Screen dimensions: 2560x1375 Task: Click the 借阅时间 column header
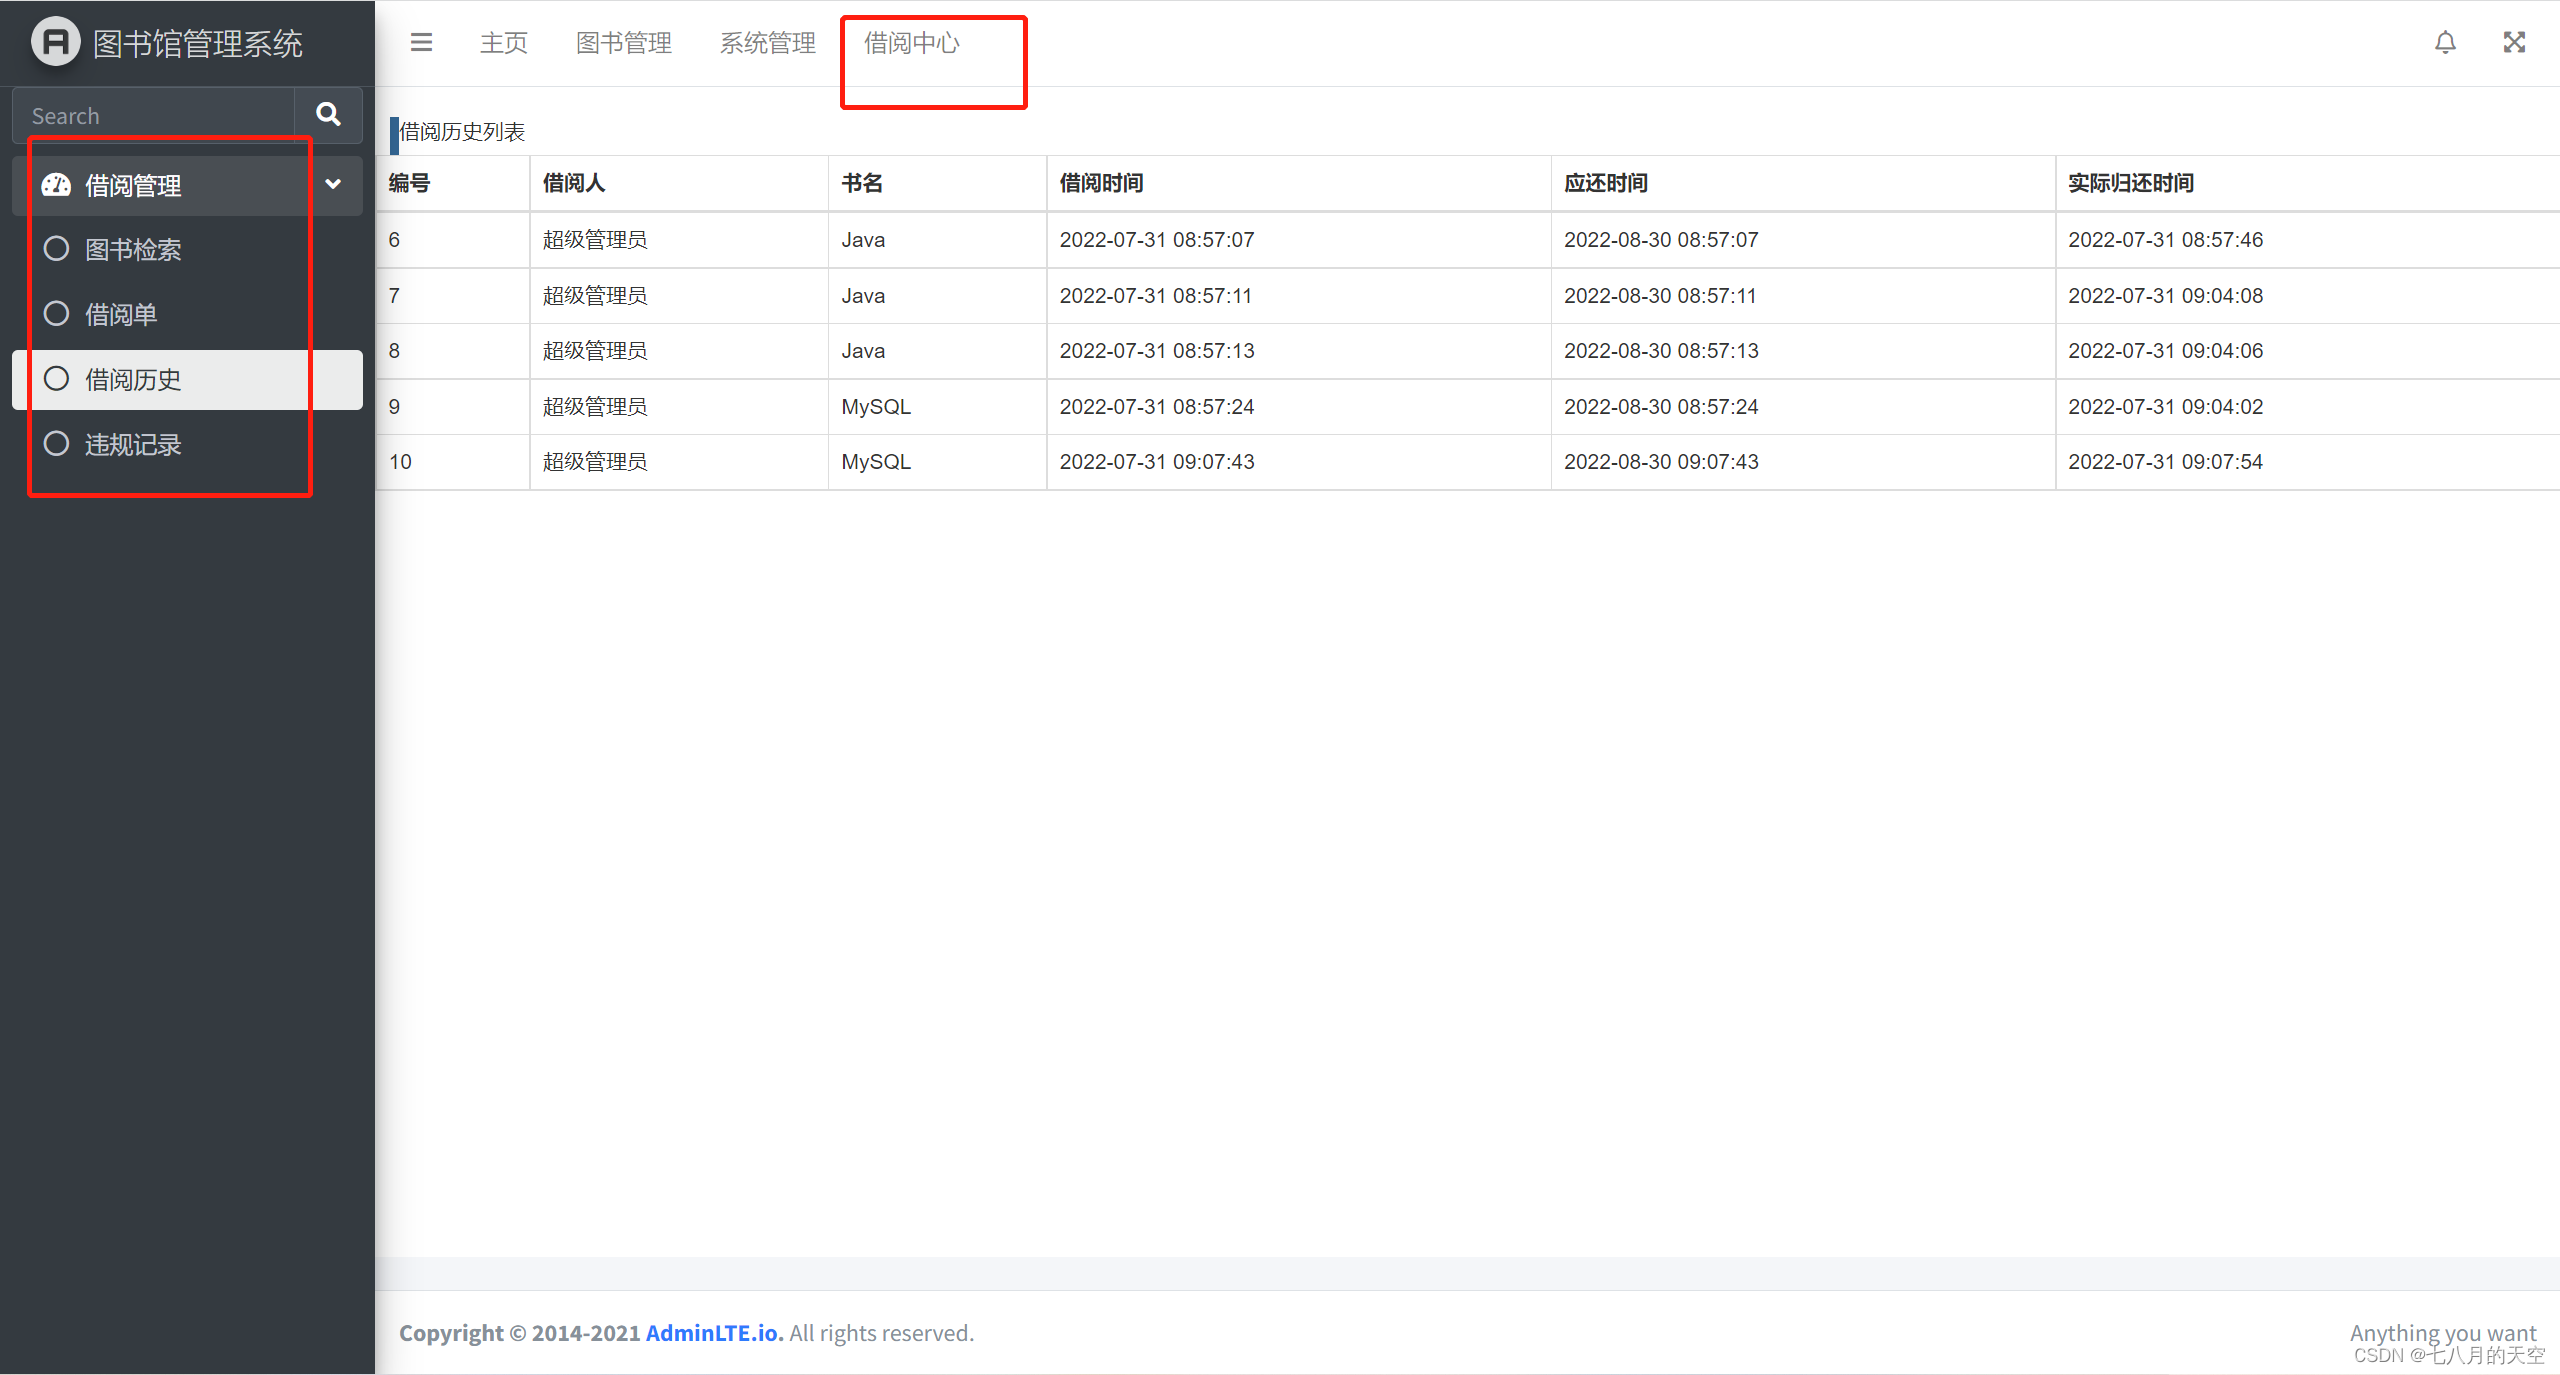1101,183
